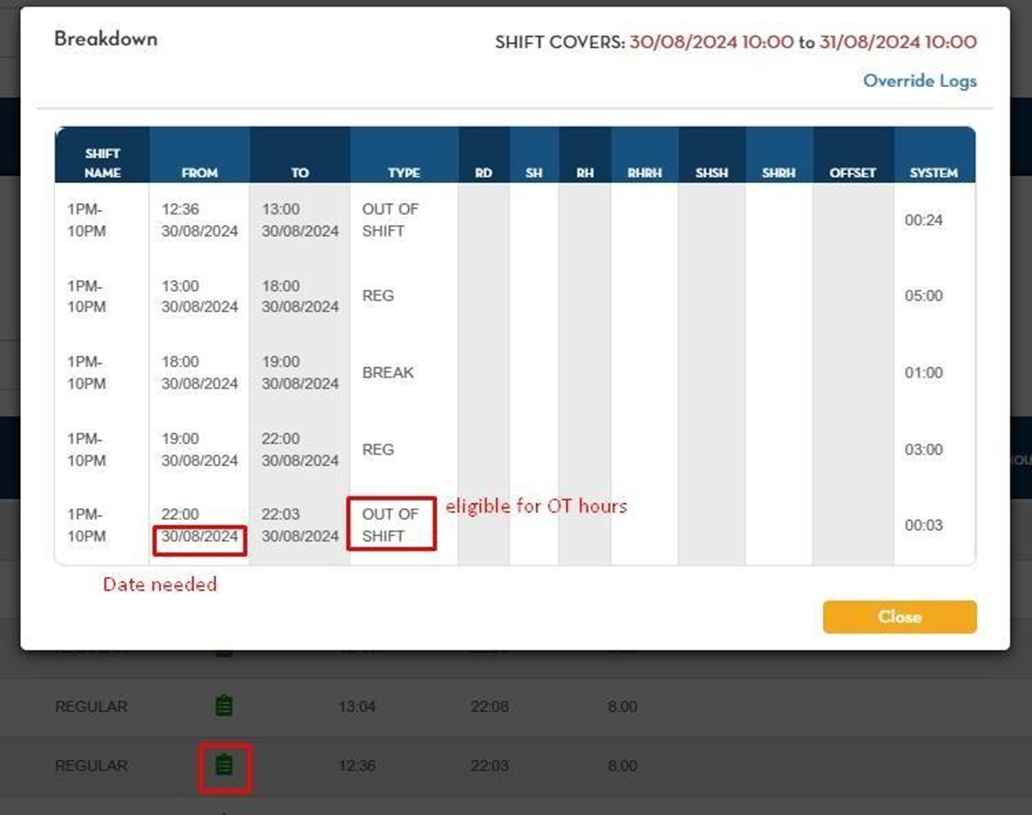Select TO cell showing 22:03 30/08/2024
Screen dimensions: 1032x815
point(300,525)
